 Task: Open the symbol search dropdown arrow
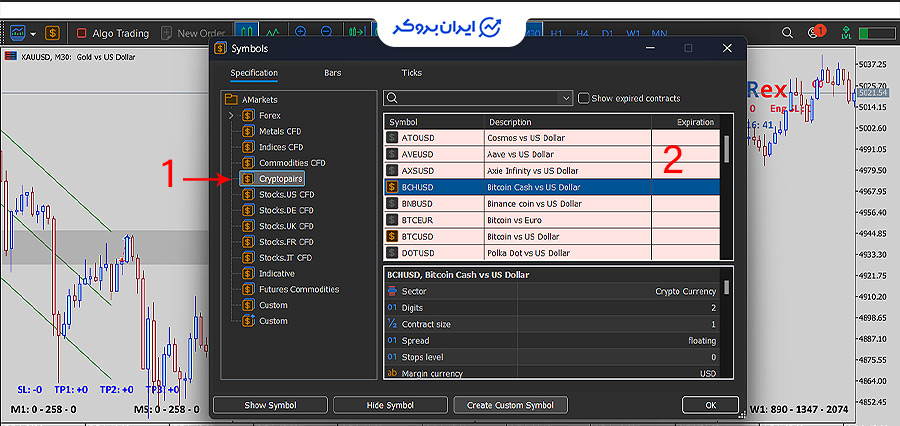(x=566, y=98)
